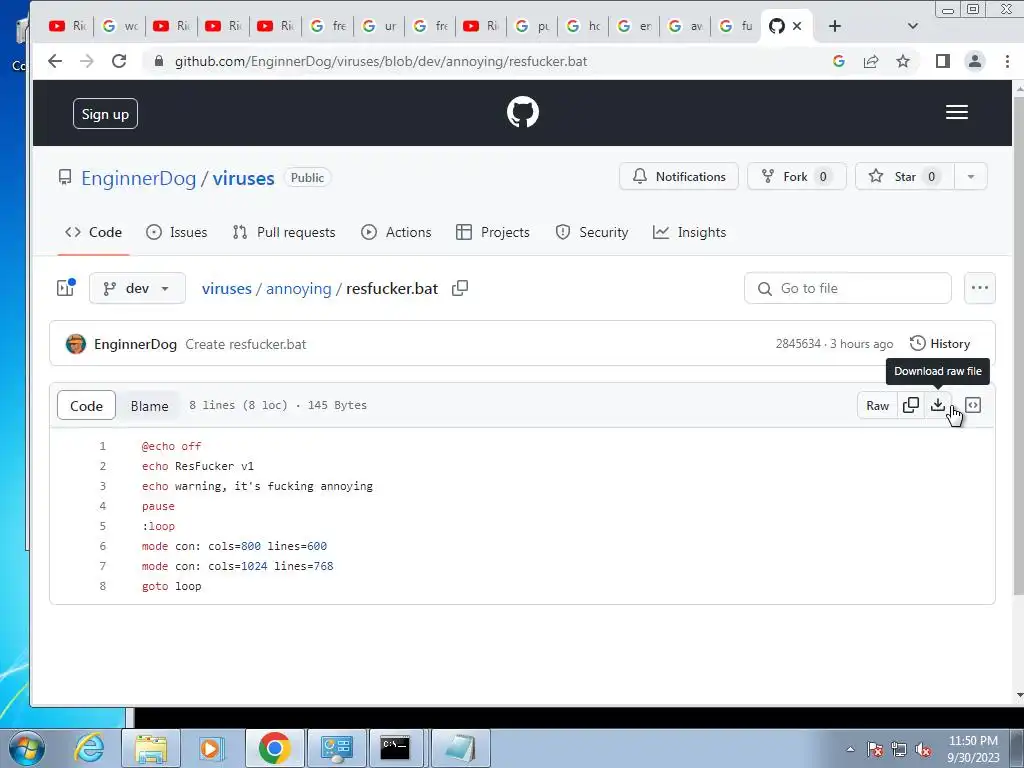Open Windows Media Player on the taskbar
The width and height of the screenshot is (1024, 768).
click(212, 748)
